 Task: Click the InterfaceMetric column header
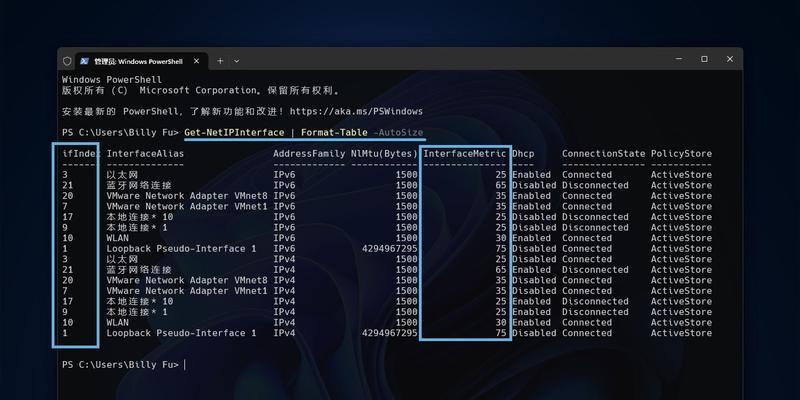pos(465,154)
